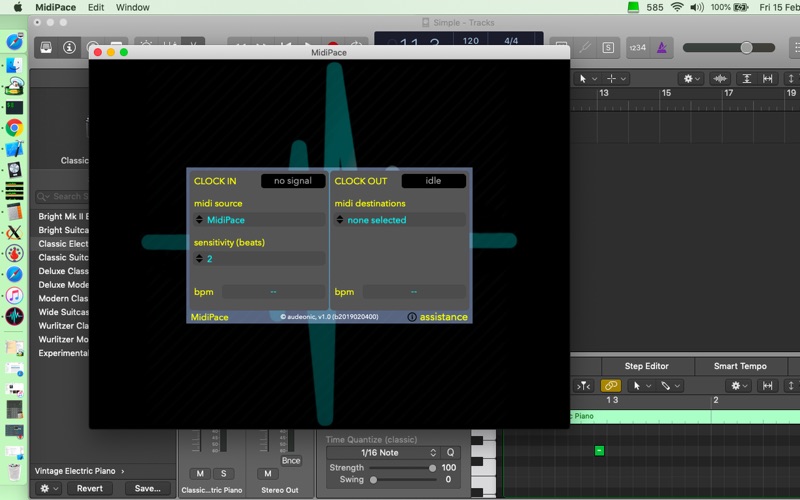Viewport: 800px width, 500px height.
Task: Change the sensitivity beats stepper value
Action: tap(199, 259)
